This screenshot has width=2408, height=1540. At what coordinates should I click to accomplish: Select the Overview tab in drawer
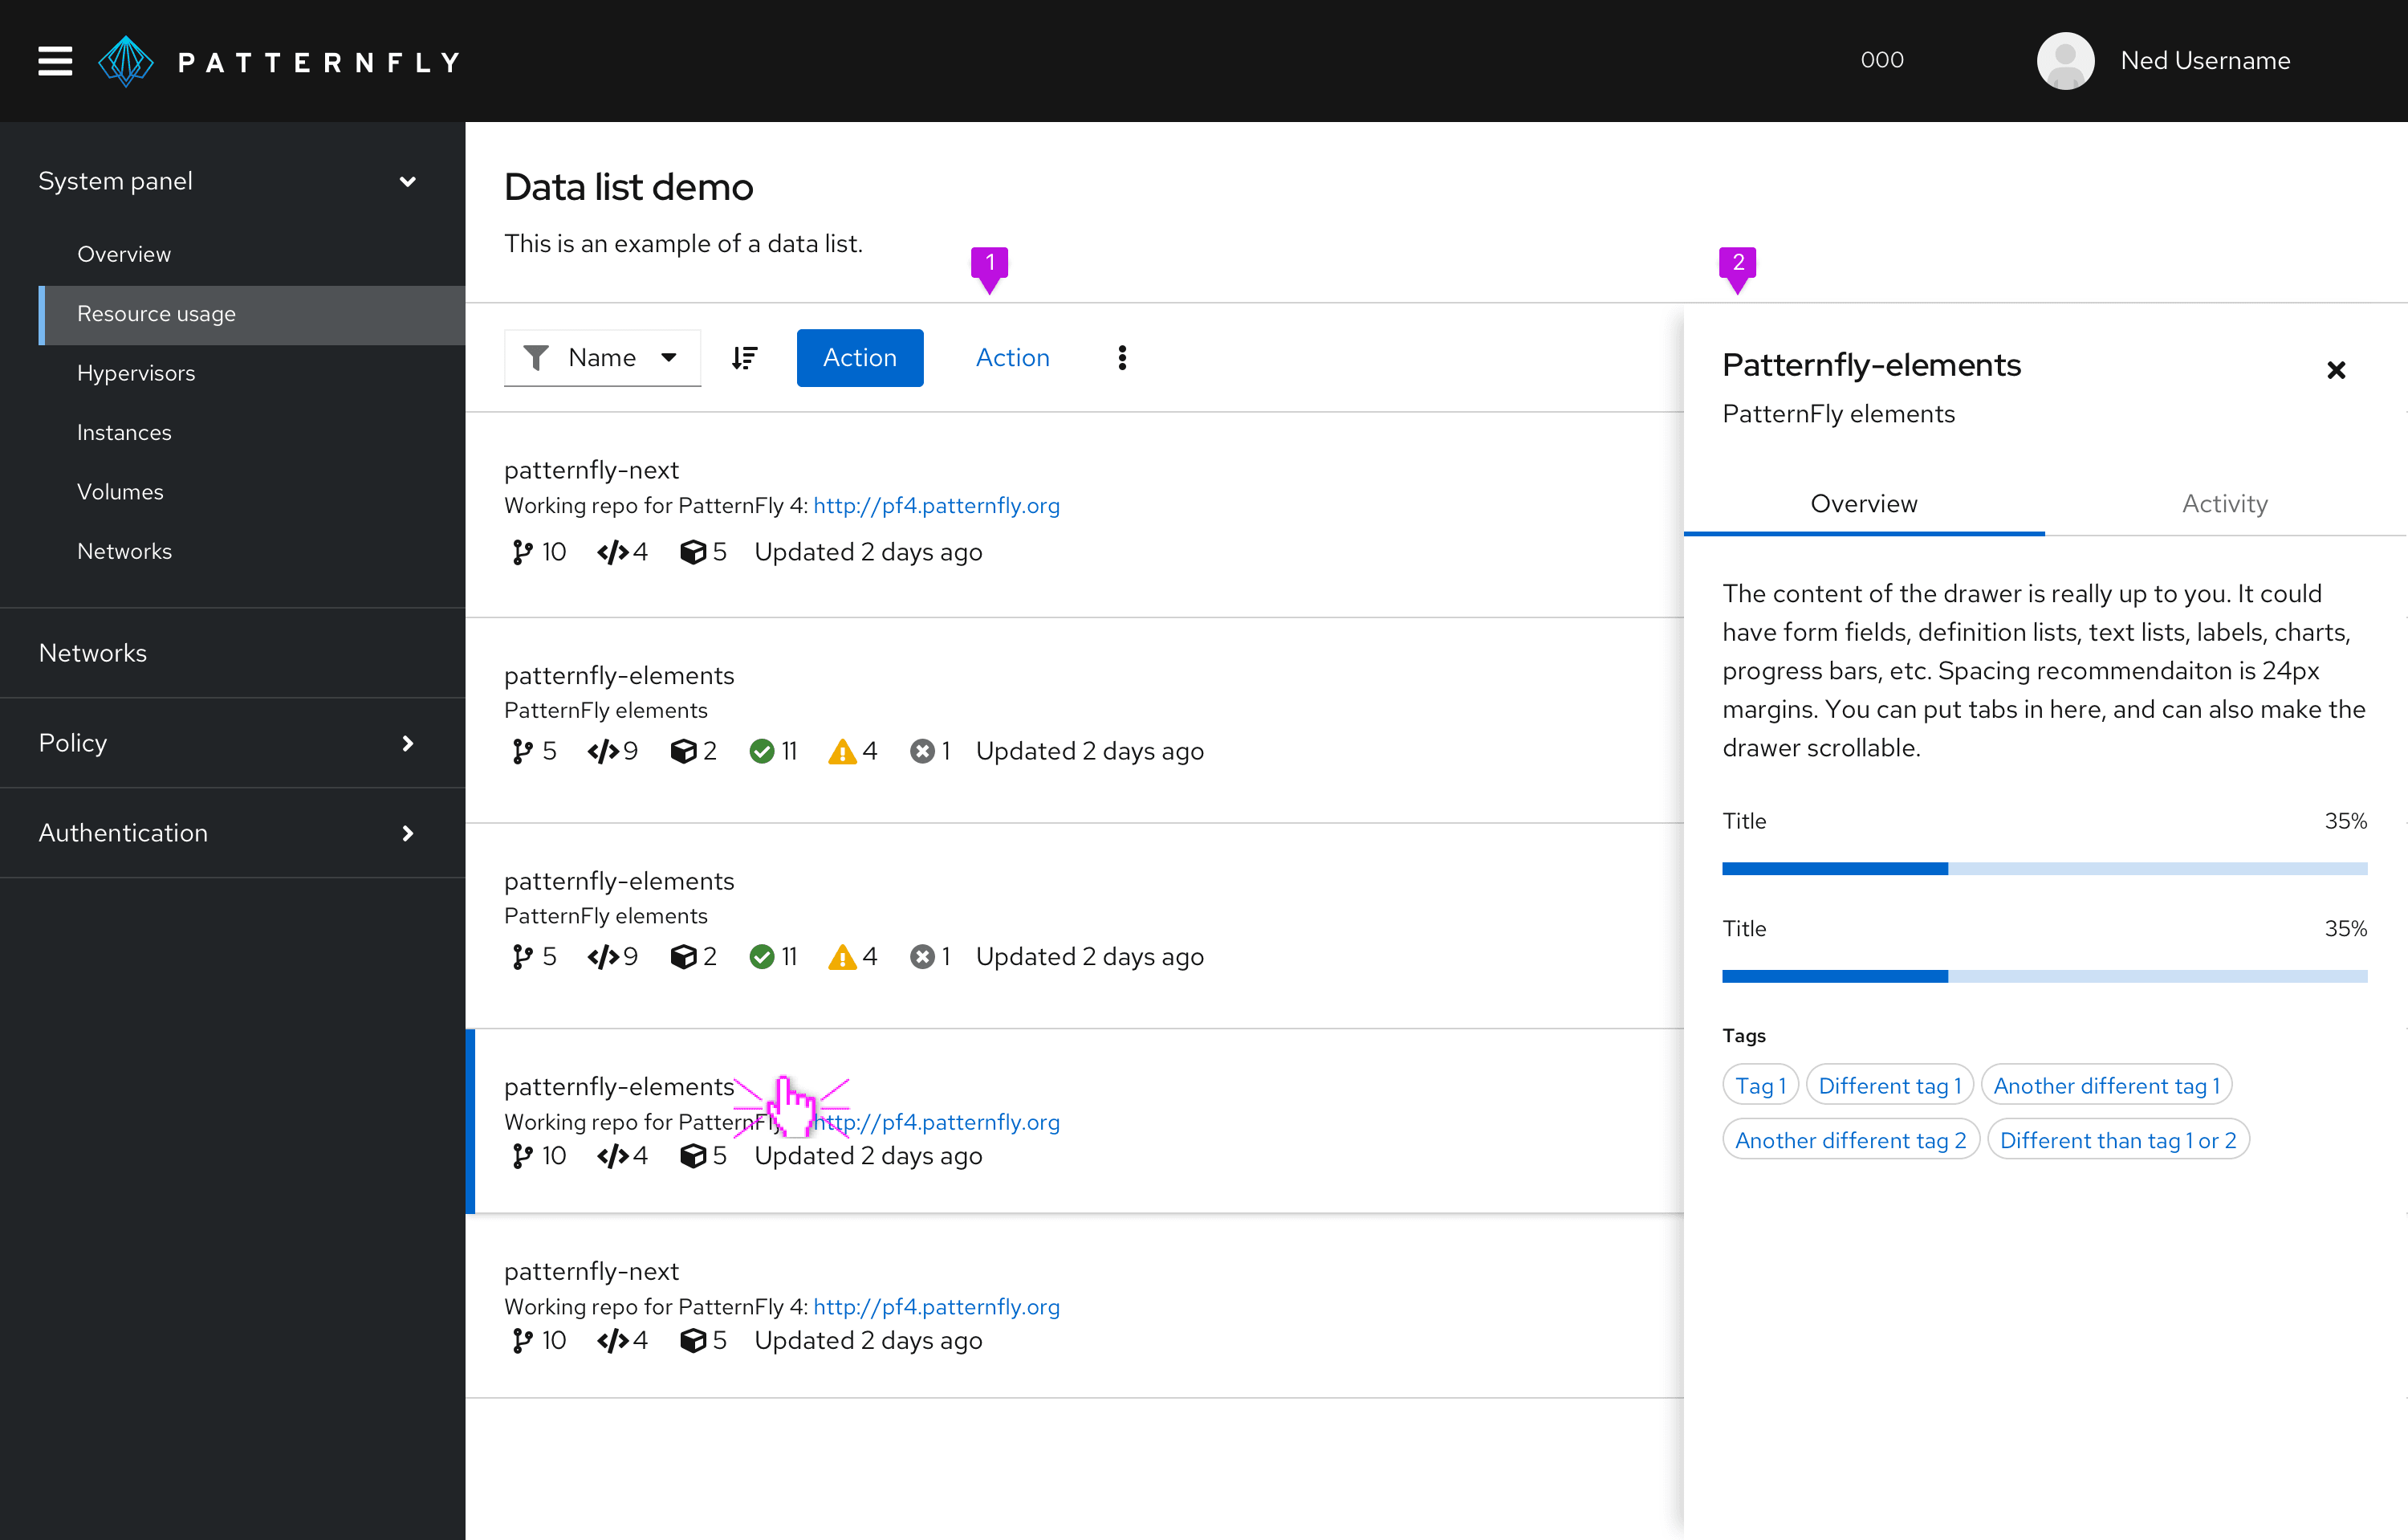1864,504
